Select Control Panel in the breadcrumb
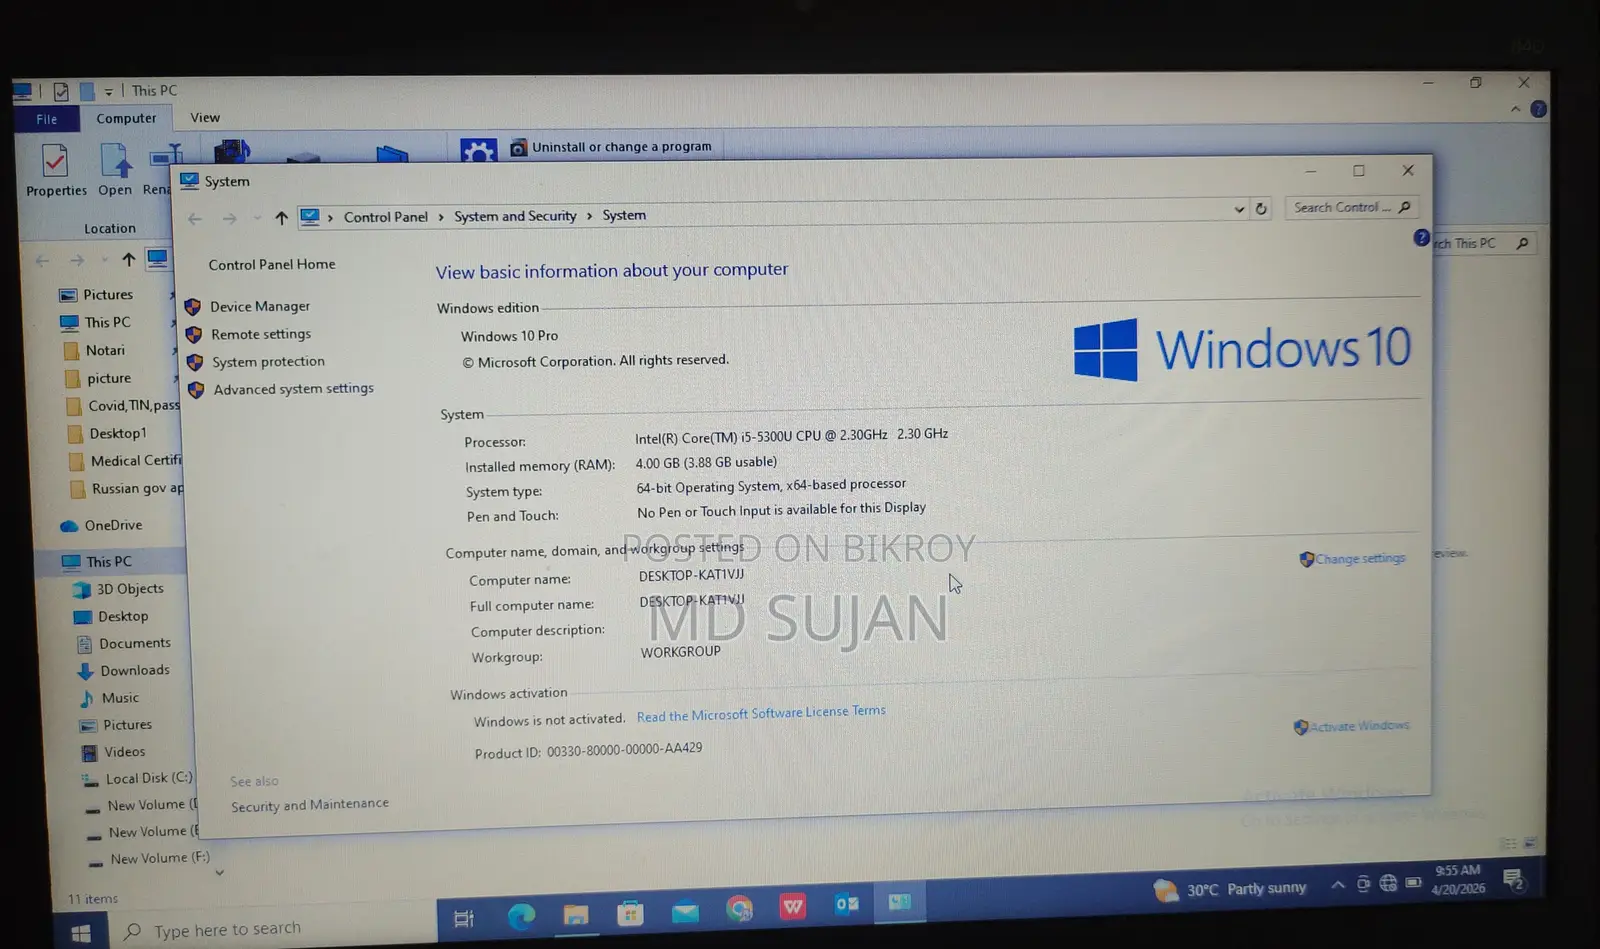The image size is (1600, 949). [385, 217]
